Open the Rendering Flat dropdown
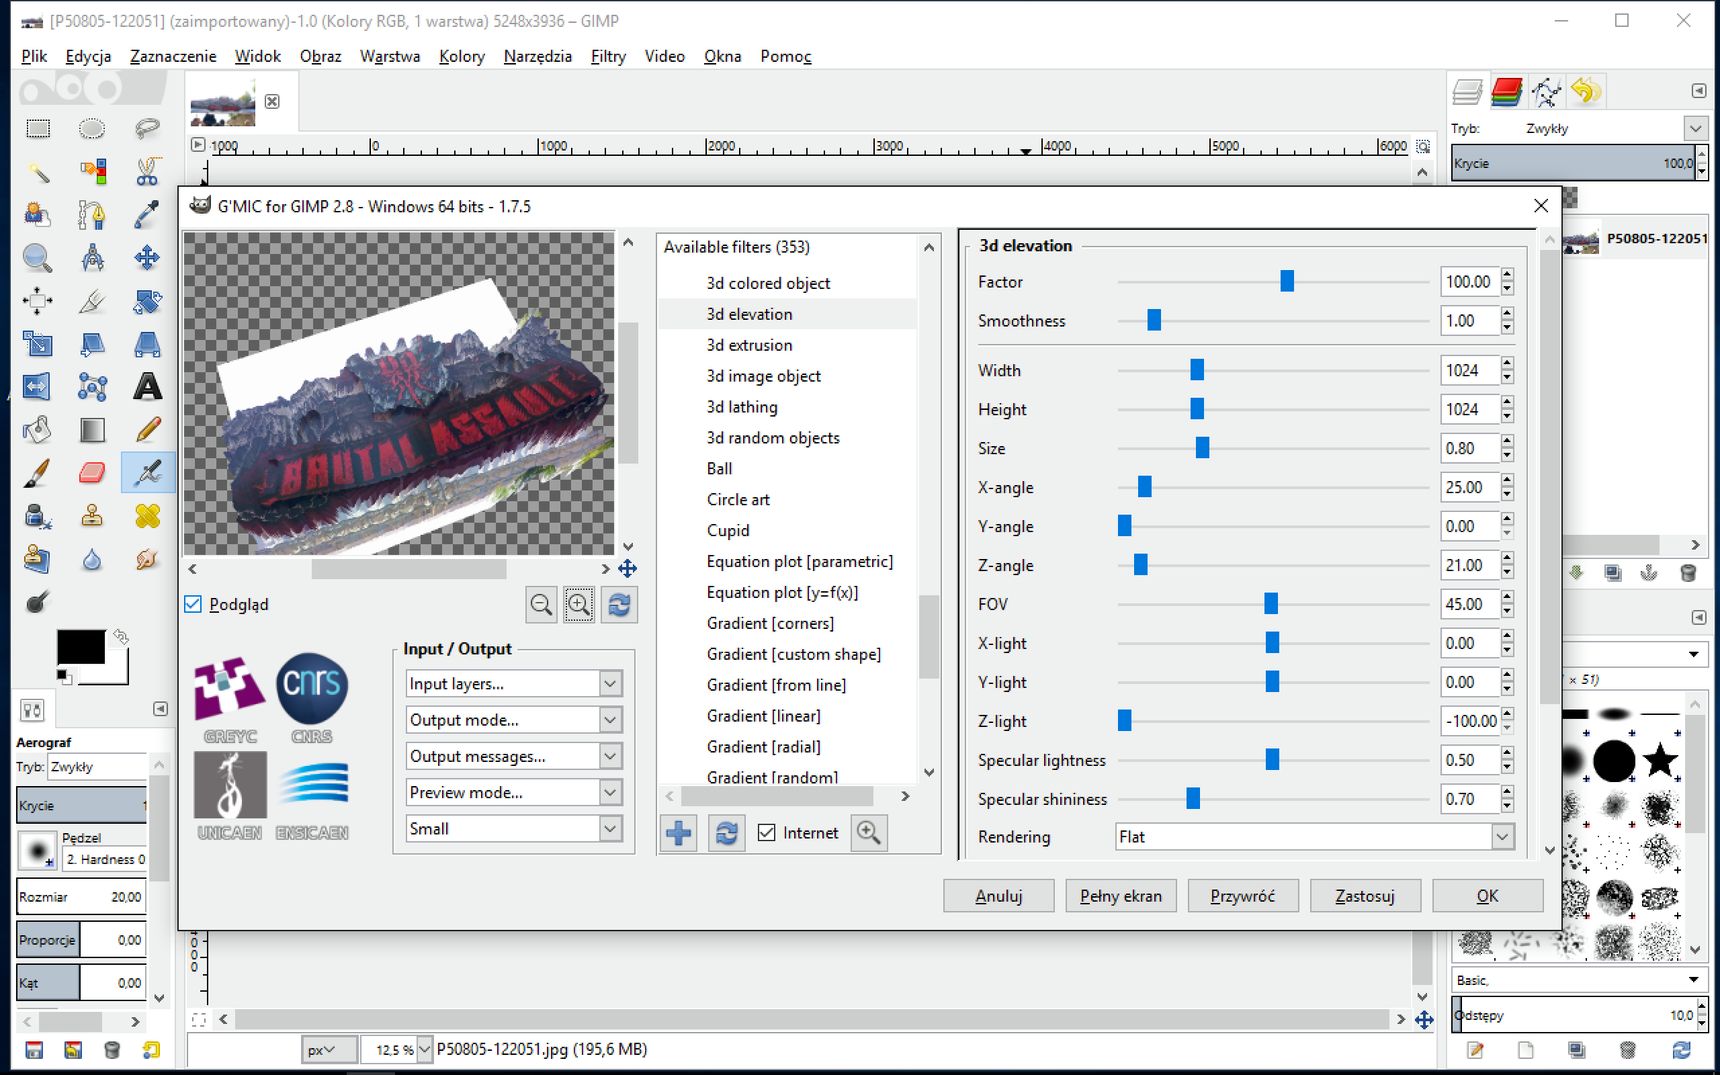The image size is (1720, 1075). click(1315, 837)
